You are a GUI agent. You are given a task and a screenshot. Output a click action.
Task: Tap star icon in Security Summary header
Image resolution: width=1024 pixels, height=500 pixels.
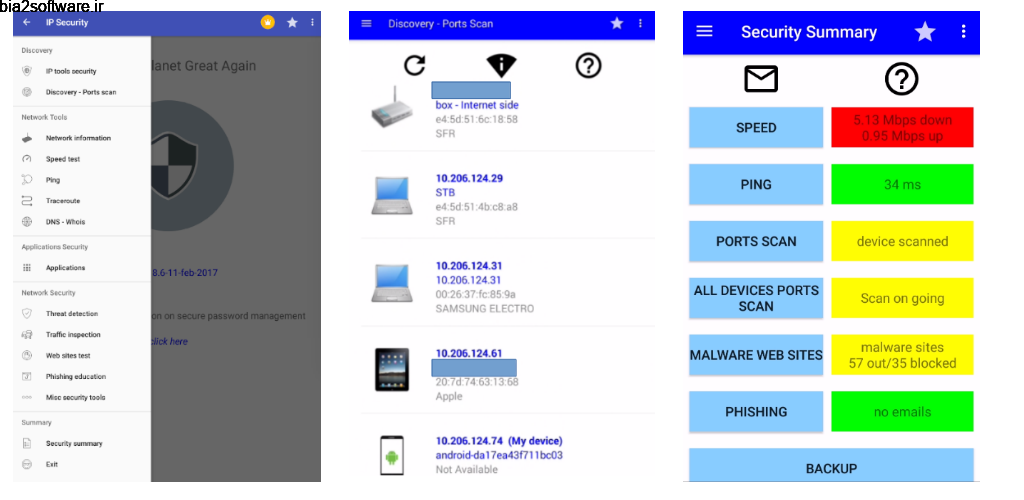[924, 31]
